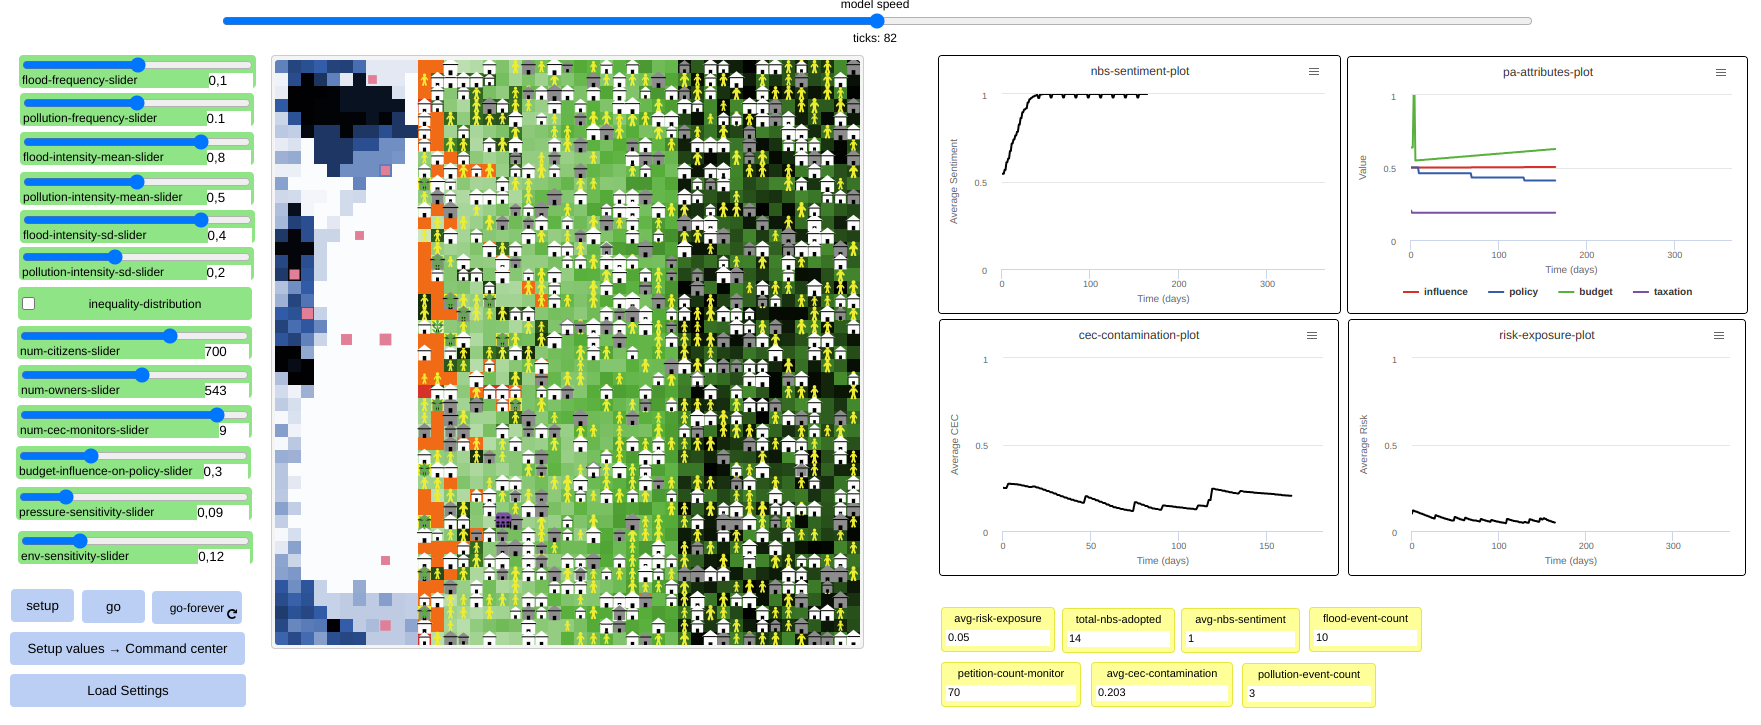Click the setup button
The width and height of the screenshot is (1761, 725).
[x=42, y=606]
